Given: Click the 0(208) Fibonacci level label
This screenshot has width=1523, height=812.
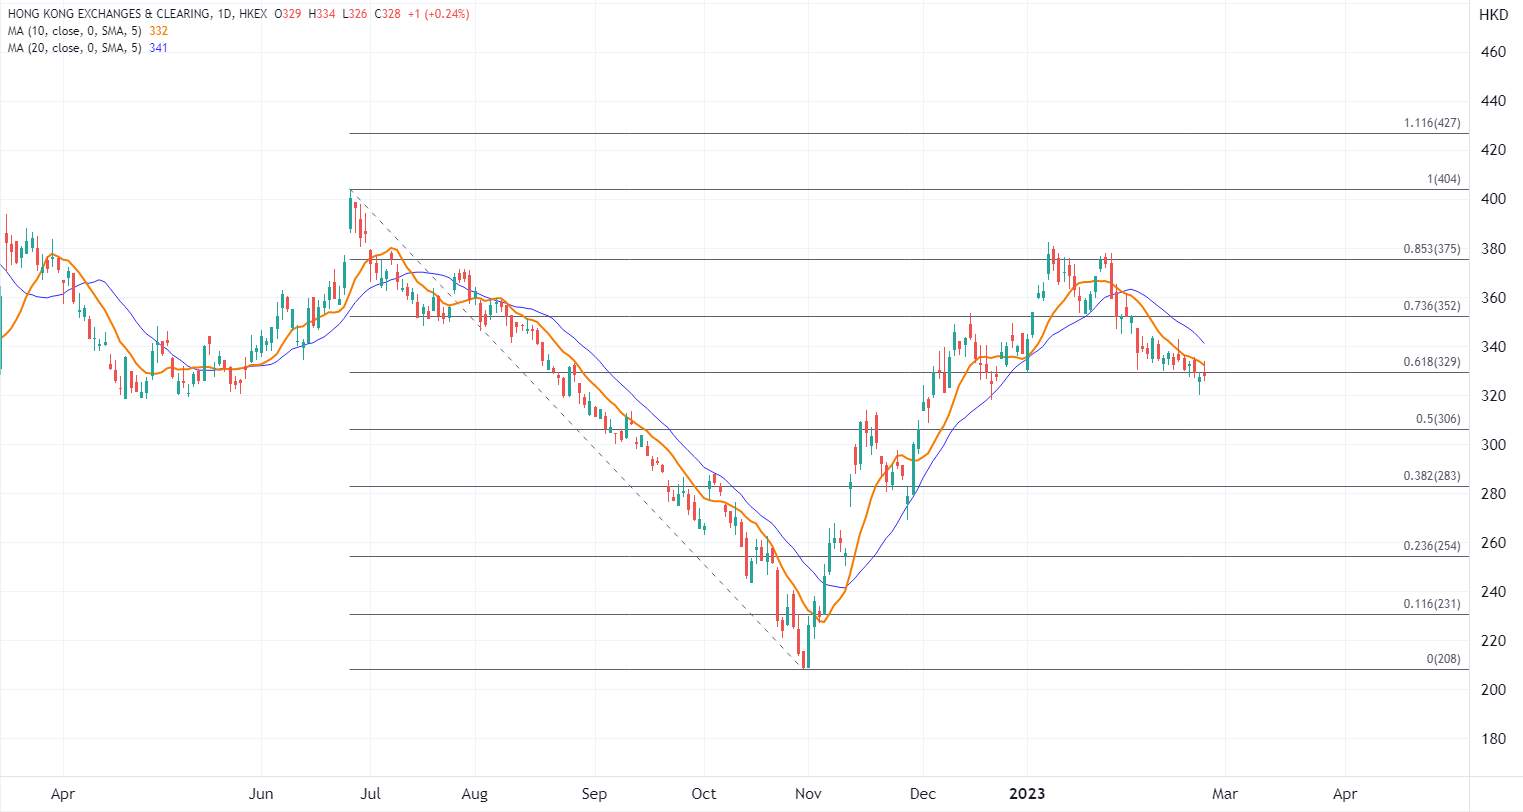Looking at the screenshot, I should (x=1444, y=659).
